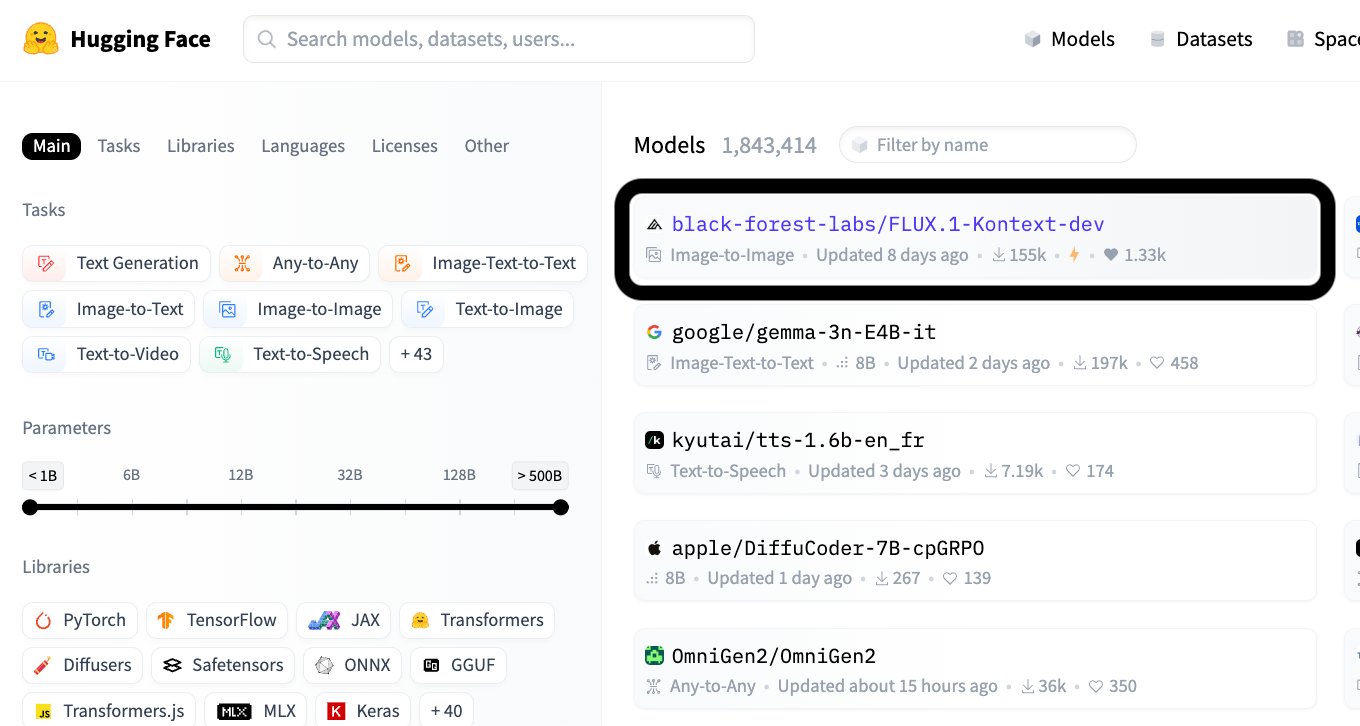The width and height of the screenshot is (1360, 726).
Task: Toggle the TensorFlow library filter
Action: click(x=217, y=621)
